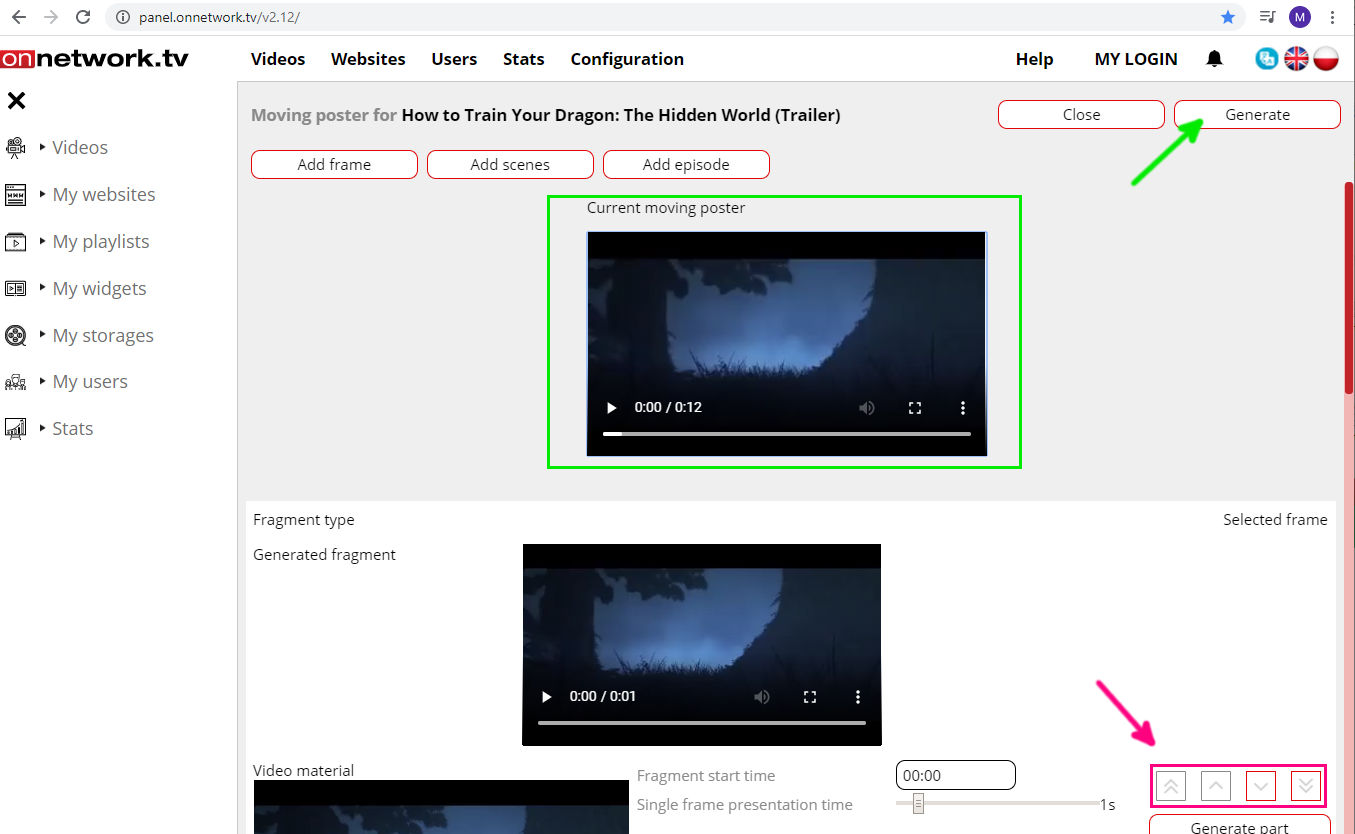Click the My widgets icon in sidebar
Image resolution: width=1355 pixels, height=834 pixels.
pyautogui.click(x=15, y=289)
